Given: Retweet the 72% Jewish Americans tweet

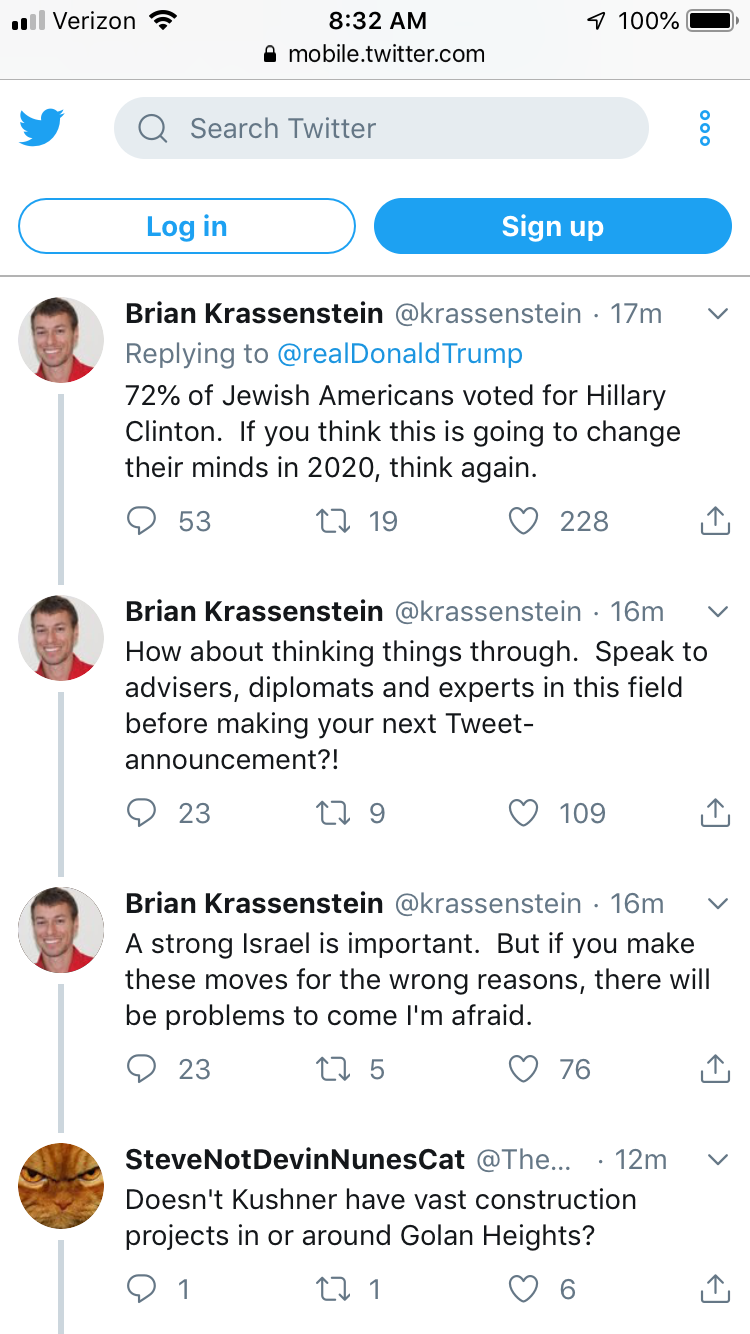Looking at the screenshot, I should [332, 521].
